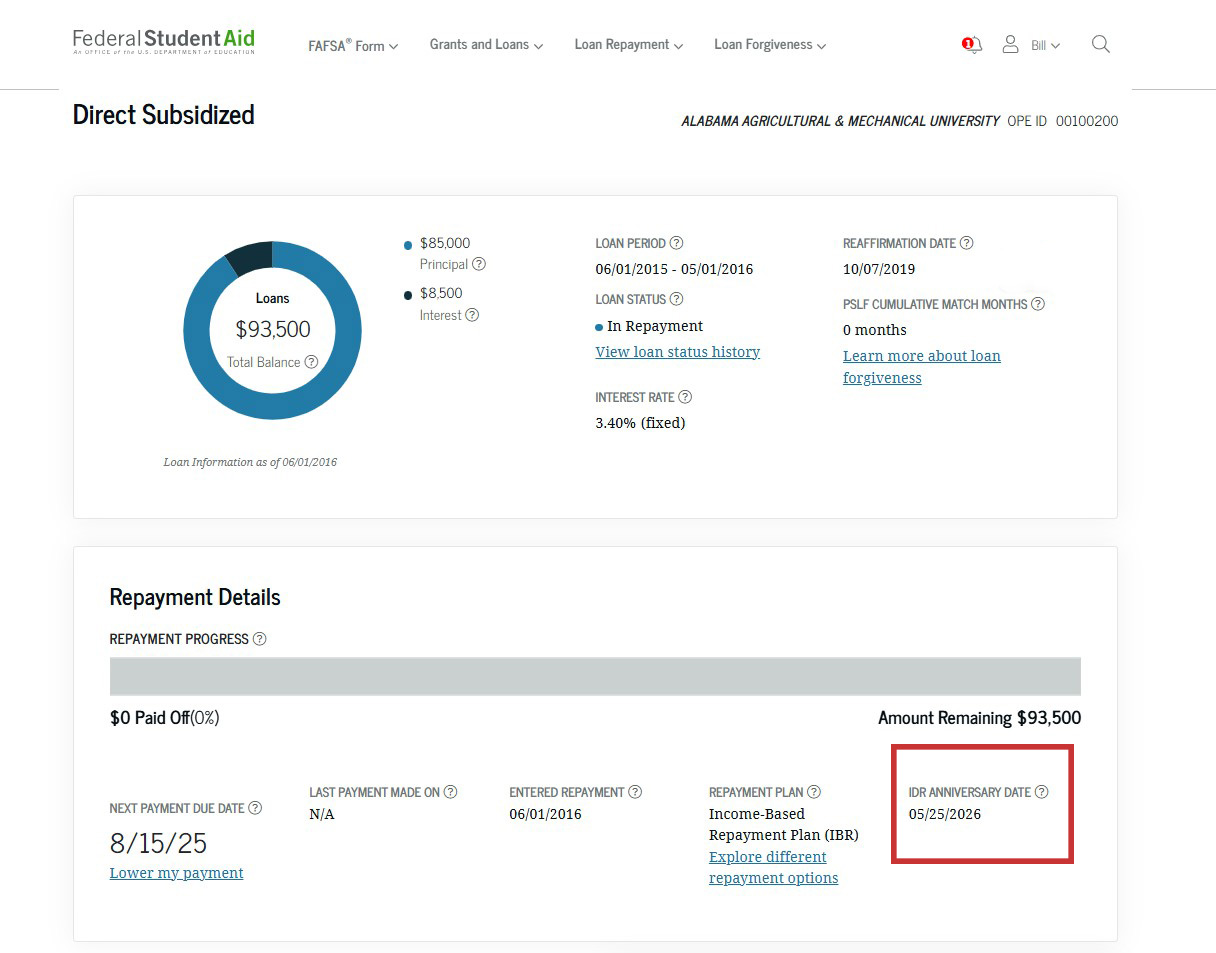Click the Next Payment Due Date help icon
The image size is (1216, 953).
(x=256, y=807)
